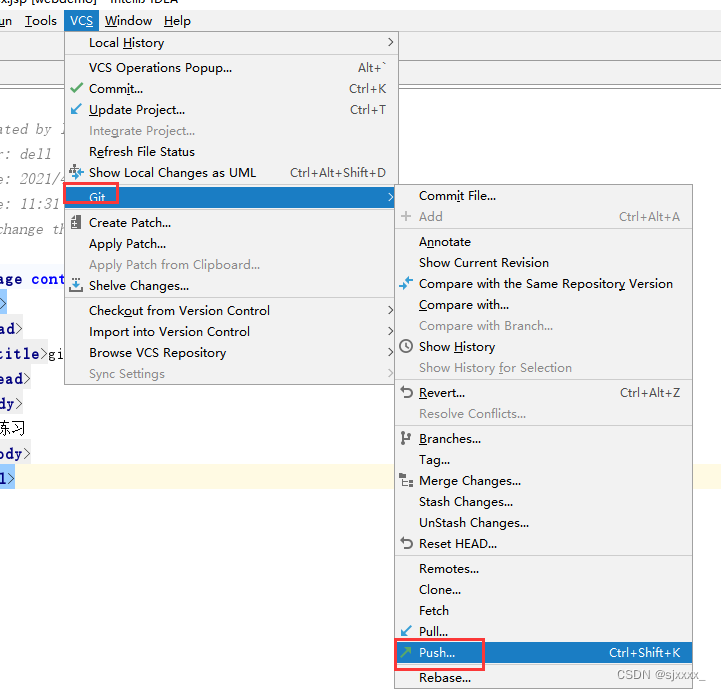Click the Create Patch icon

[76, 222]
